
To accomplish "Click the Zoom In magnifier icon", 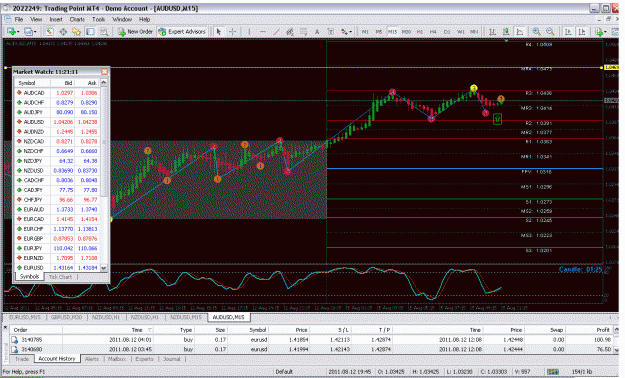I will pos(537,32).
